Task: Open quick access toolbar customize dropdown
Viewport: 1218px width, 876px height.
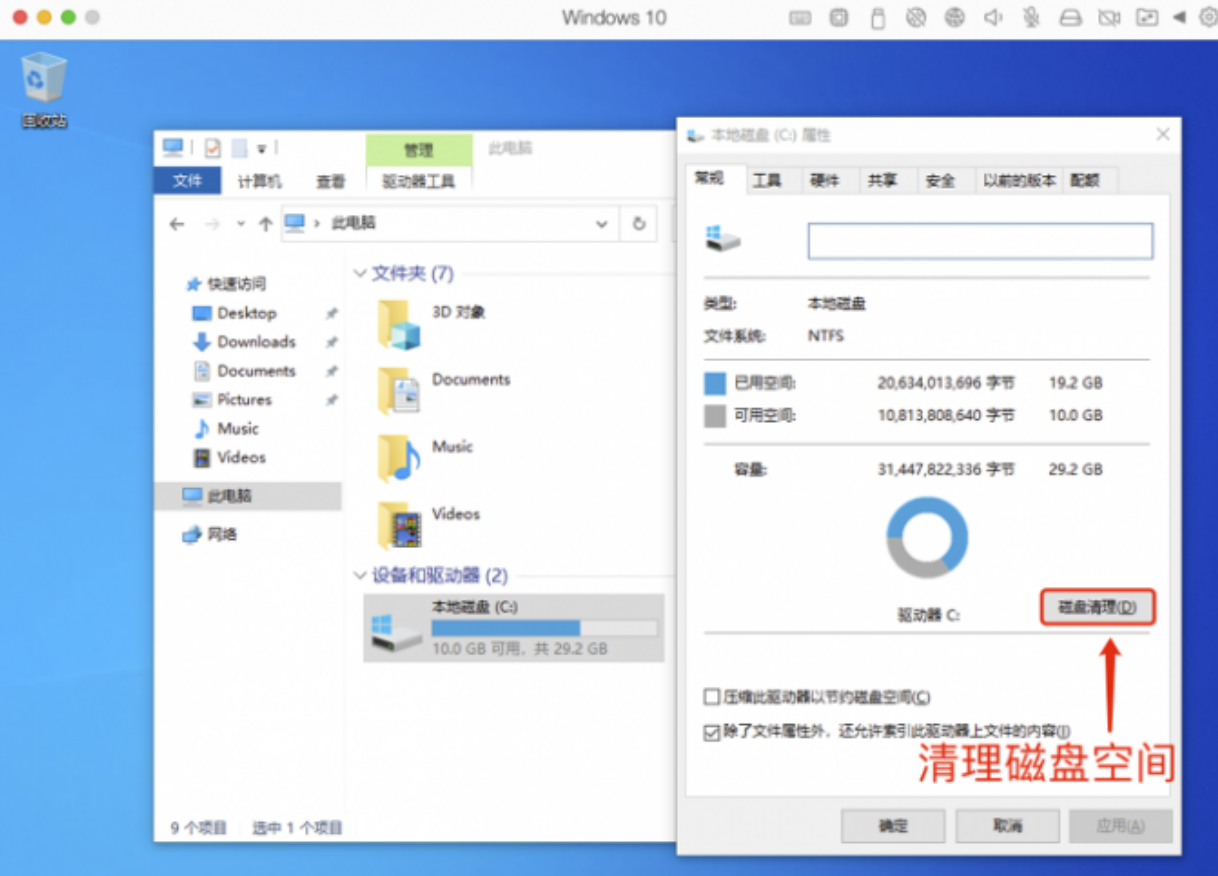Action: 261,149
